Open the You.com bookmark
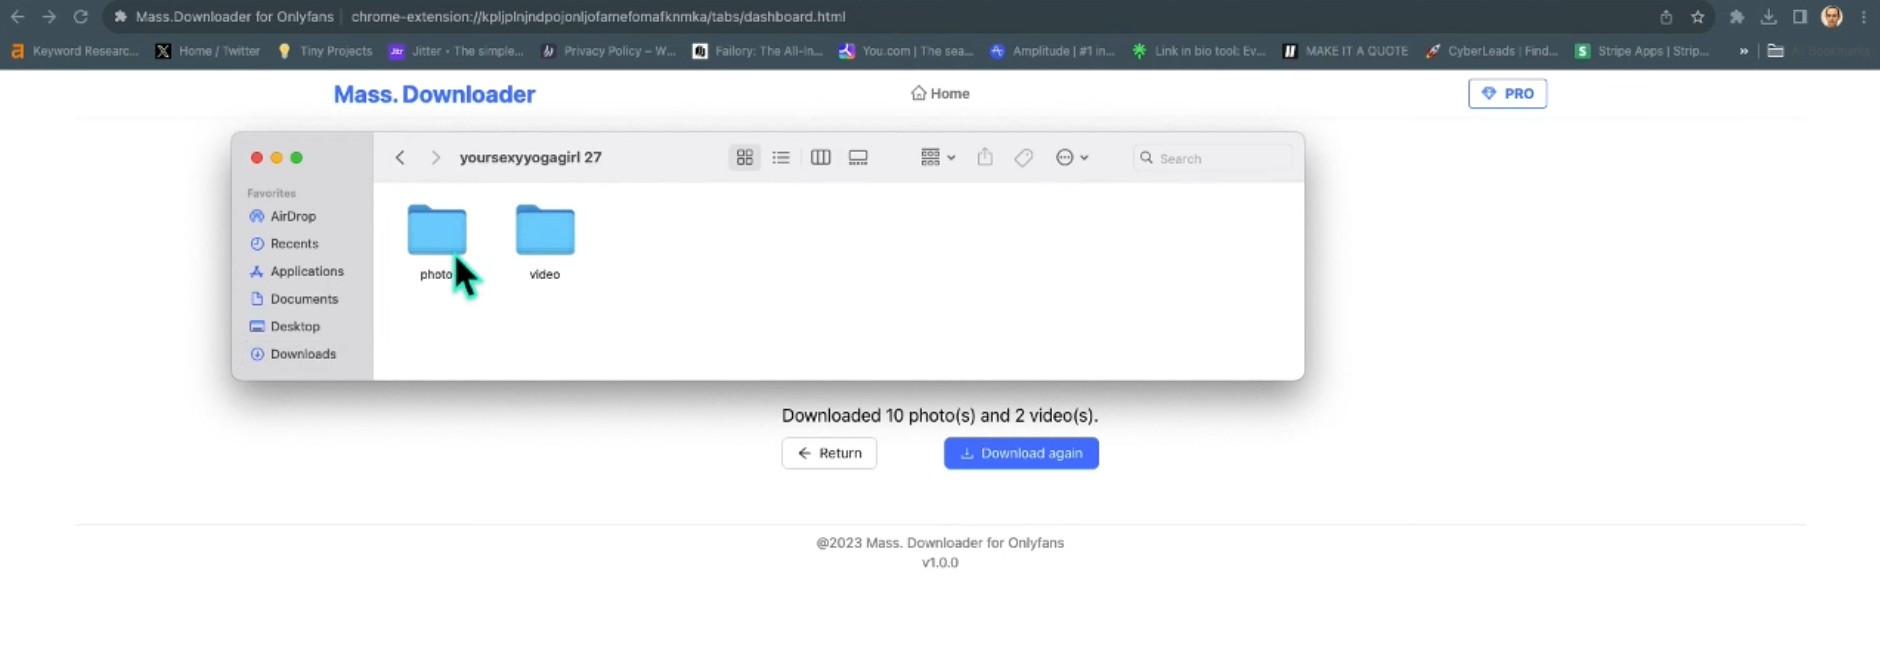The image size is (1880, 662). [x=906, y=51]
